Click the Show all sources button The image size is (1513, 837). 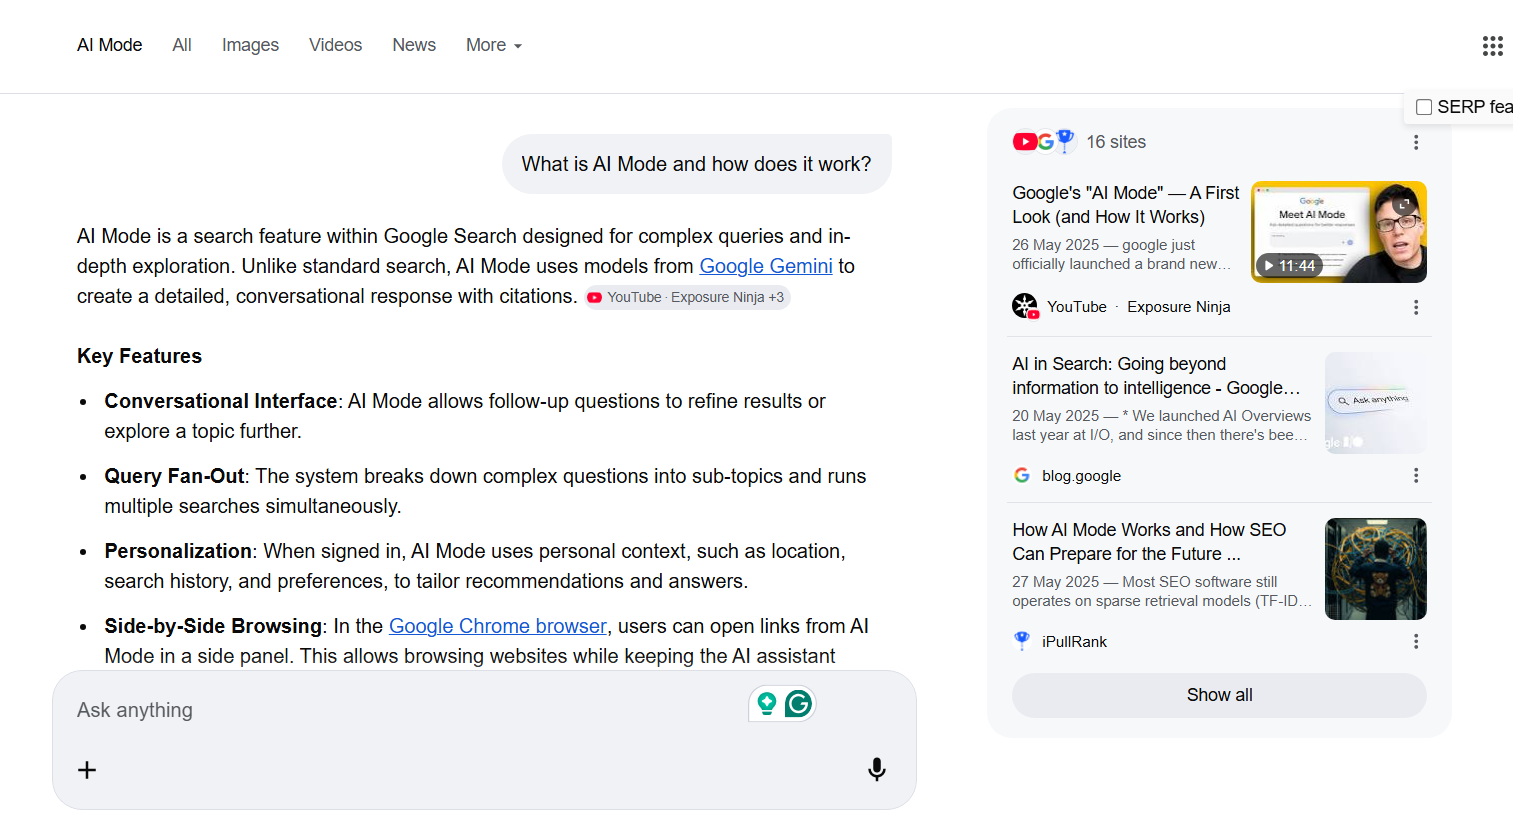(1219, 695)
